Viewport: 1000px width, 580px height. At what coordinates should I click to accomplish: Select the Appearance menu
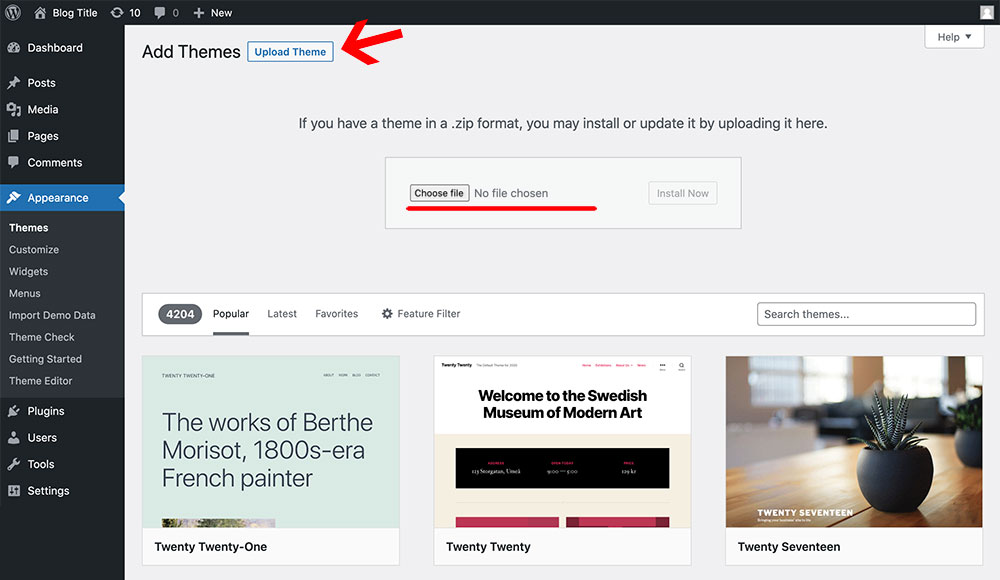coord(62,198)
